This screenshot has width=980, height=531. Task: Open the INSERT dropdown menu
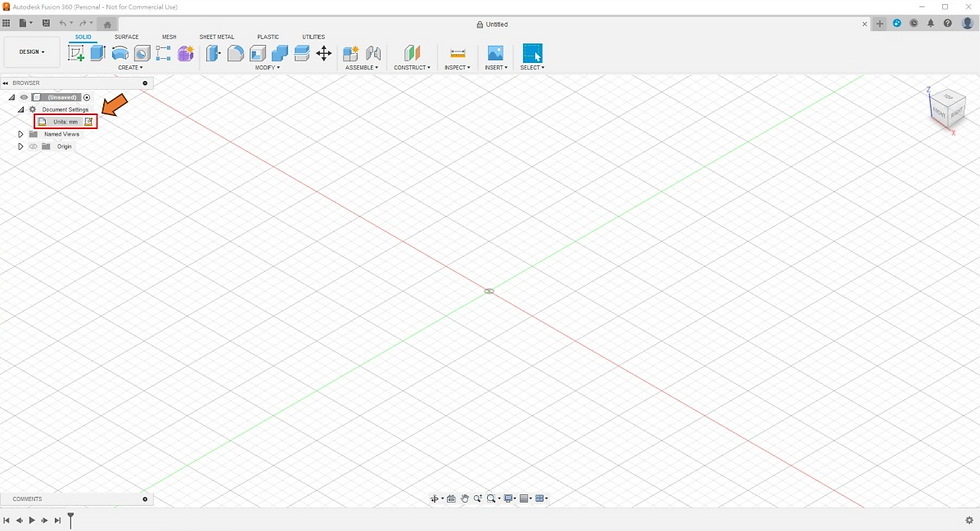click(x=496, y=67)
